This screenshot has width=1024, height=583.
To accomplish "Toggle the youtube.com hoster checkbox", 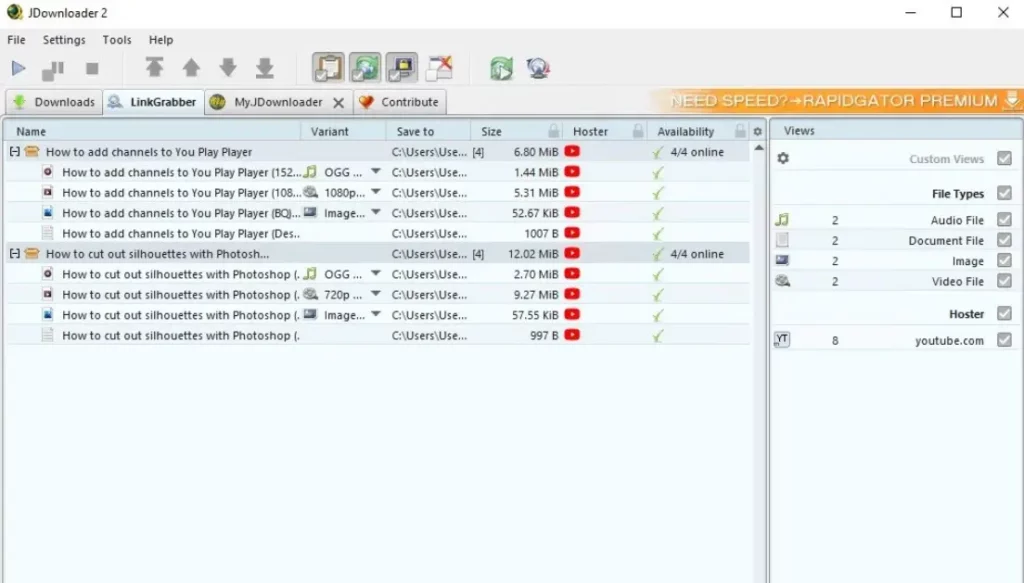I will click(1002, 340).
